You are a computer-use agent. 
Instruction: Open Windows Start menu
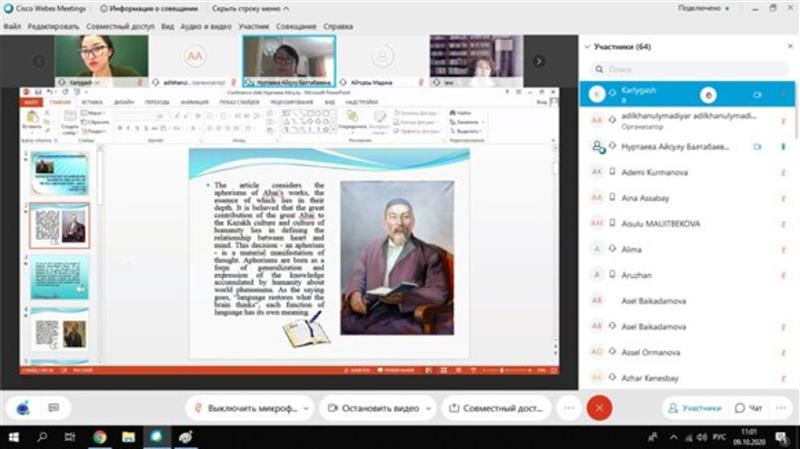(x=12, y=438)
